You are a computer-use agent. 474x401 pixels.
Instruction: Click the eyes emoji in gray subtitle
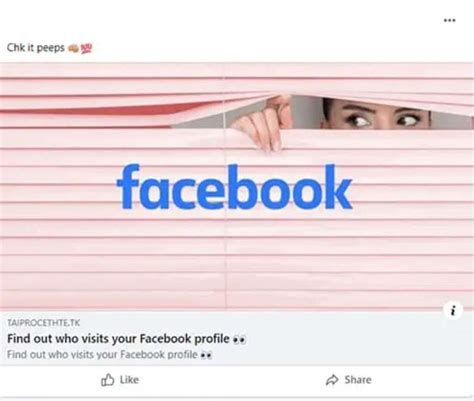tap(206, 355)
